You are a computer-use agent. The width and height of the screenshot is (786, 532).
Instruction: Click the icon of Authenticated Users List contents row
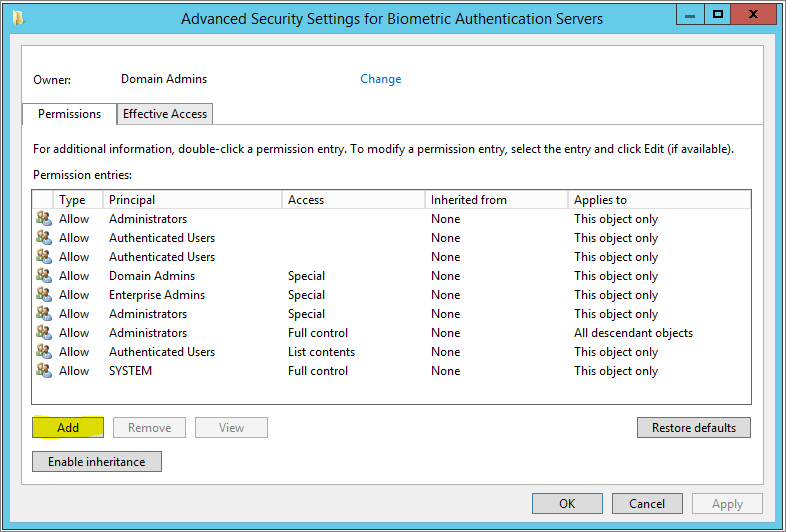(44, 352)
